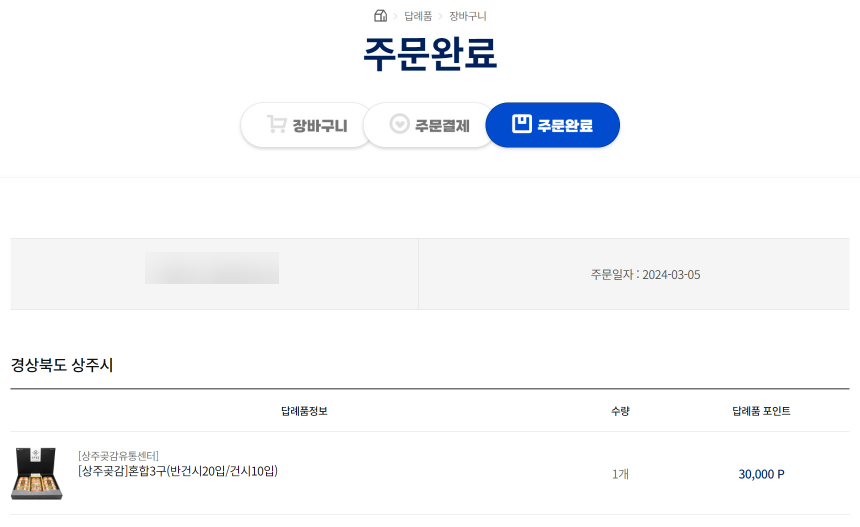This screenshot has width=860, height=527.
Task: Click the home icon in breadcrumb
Action: click(x=380, y=16)
